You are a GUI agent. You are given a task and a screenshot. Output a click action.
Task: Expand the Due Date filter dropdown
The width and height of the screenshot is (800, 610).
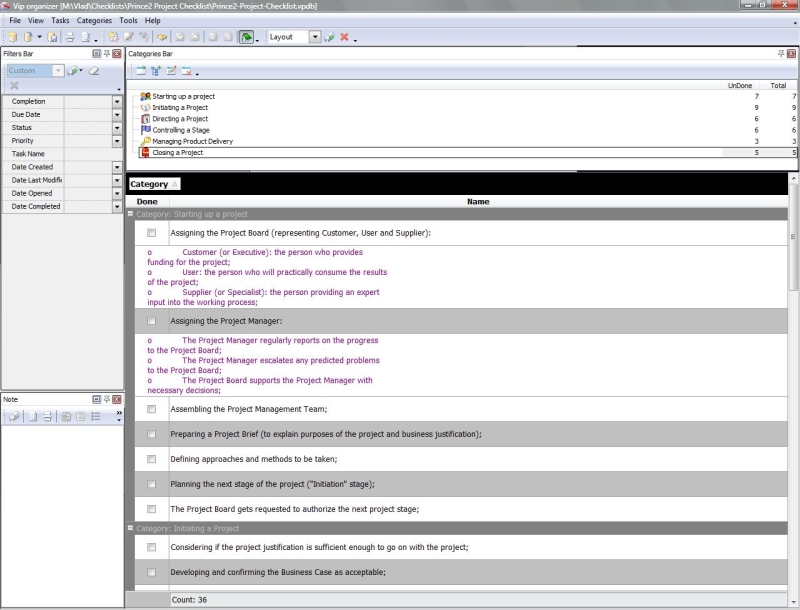[x=117, y=115]
